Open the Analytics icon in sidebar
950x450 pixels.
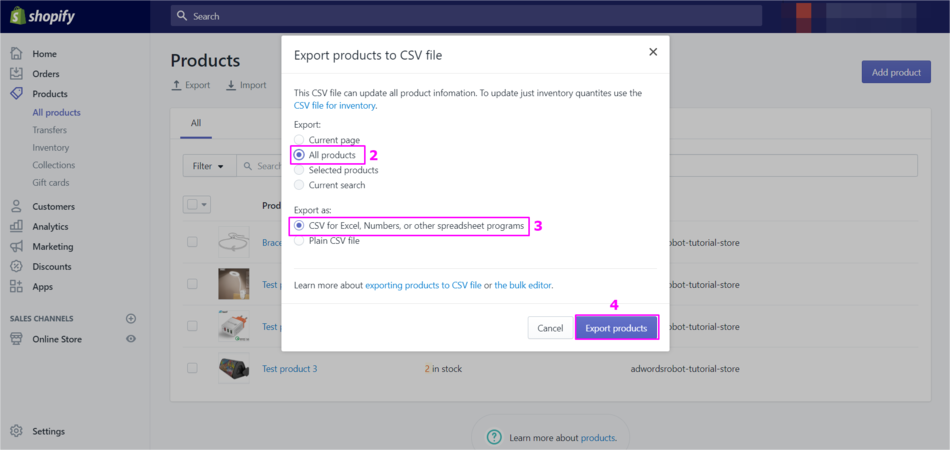(x=16, y=227)
